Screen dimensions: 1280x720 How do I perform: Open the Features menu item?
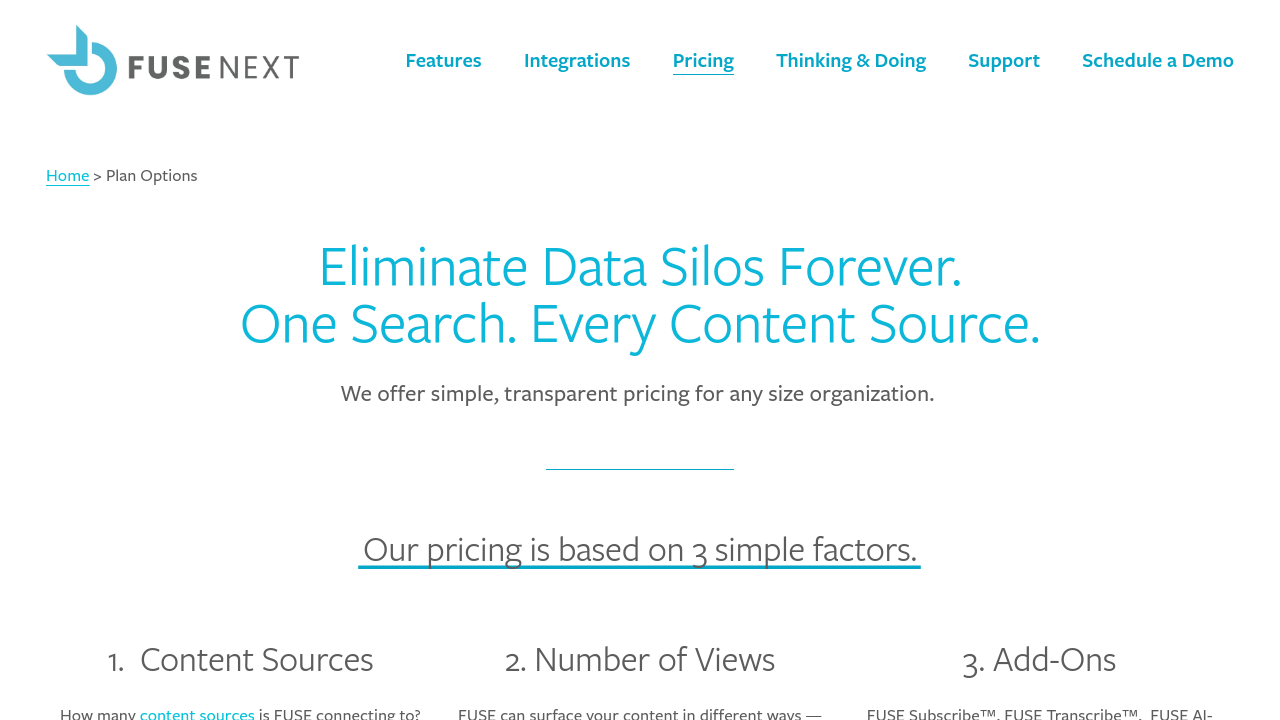tap(443, 61)
